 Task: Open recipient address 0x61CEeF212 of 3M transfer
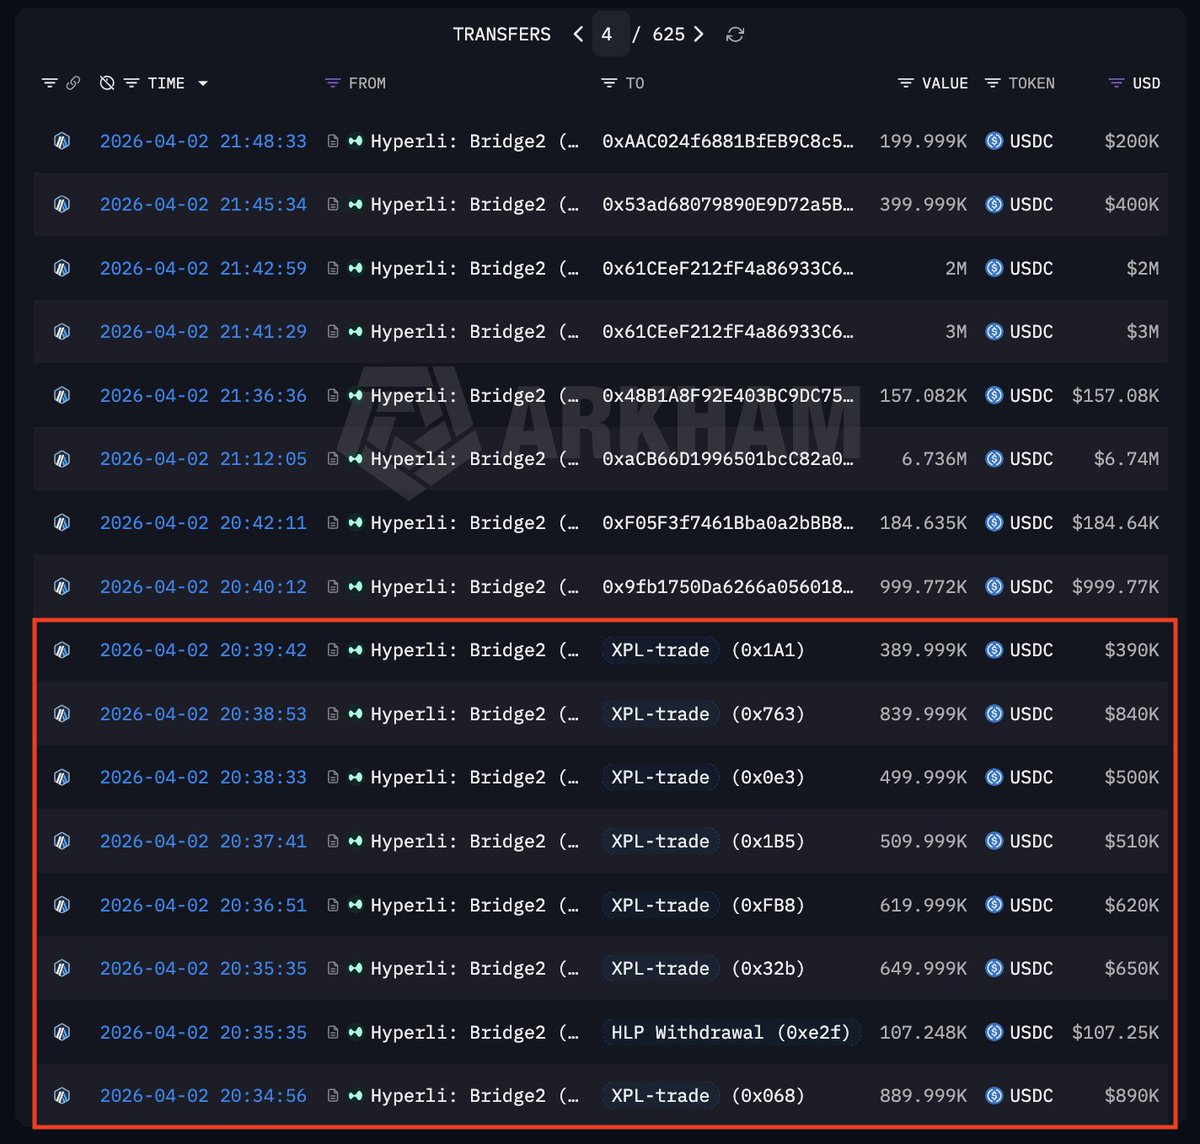(x=727, y=332)
